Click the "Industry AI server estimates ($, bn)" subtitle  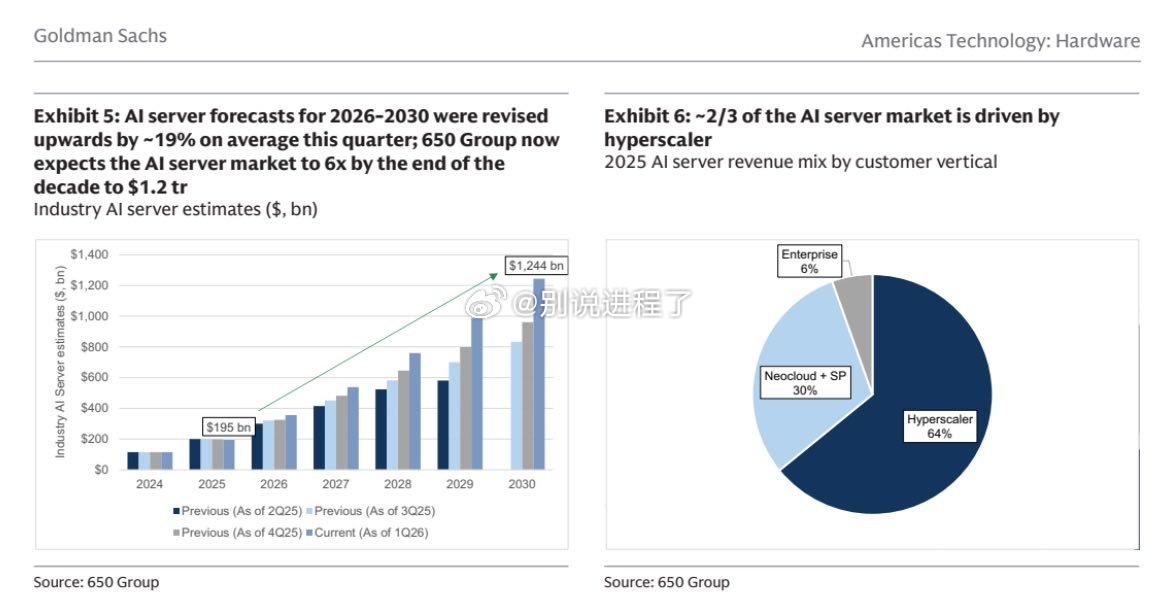[176, 210]
